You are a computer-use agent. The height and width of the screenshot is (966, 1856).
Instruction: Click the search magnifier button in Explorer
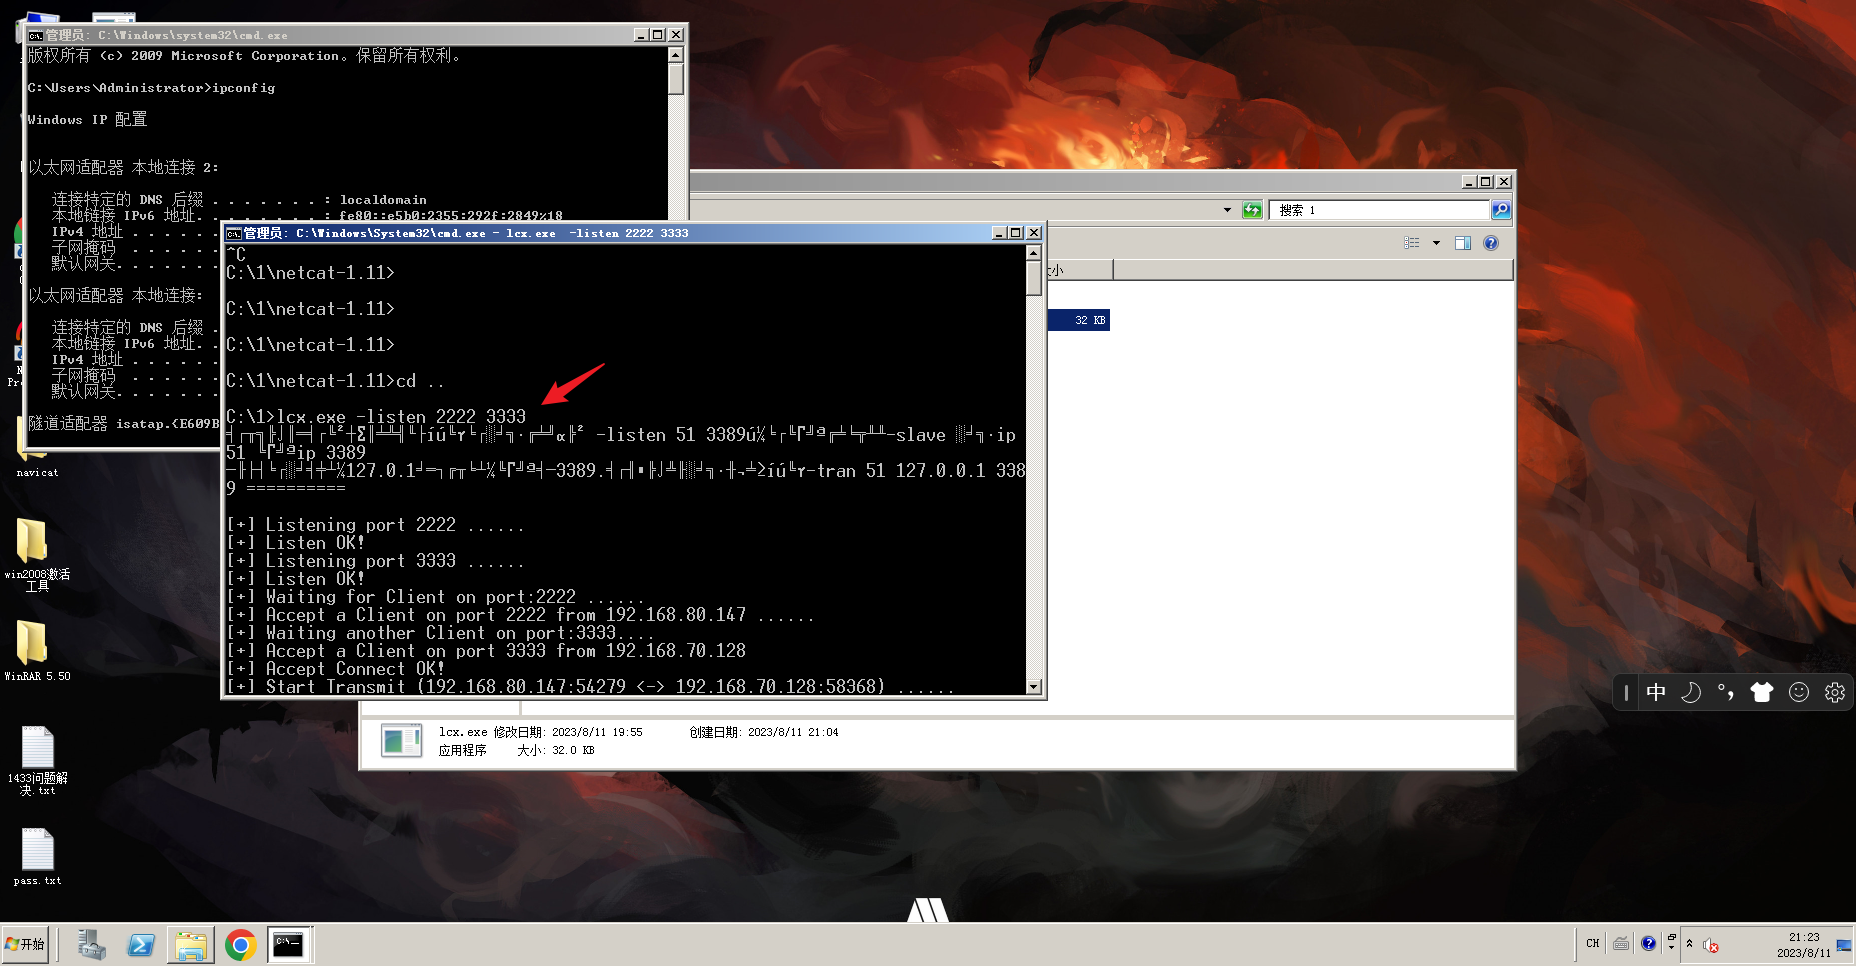tap(1501, 210)
